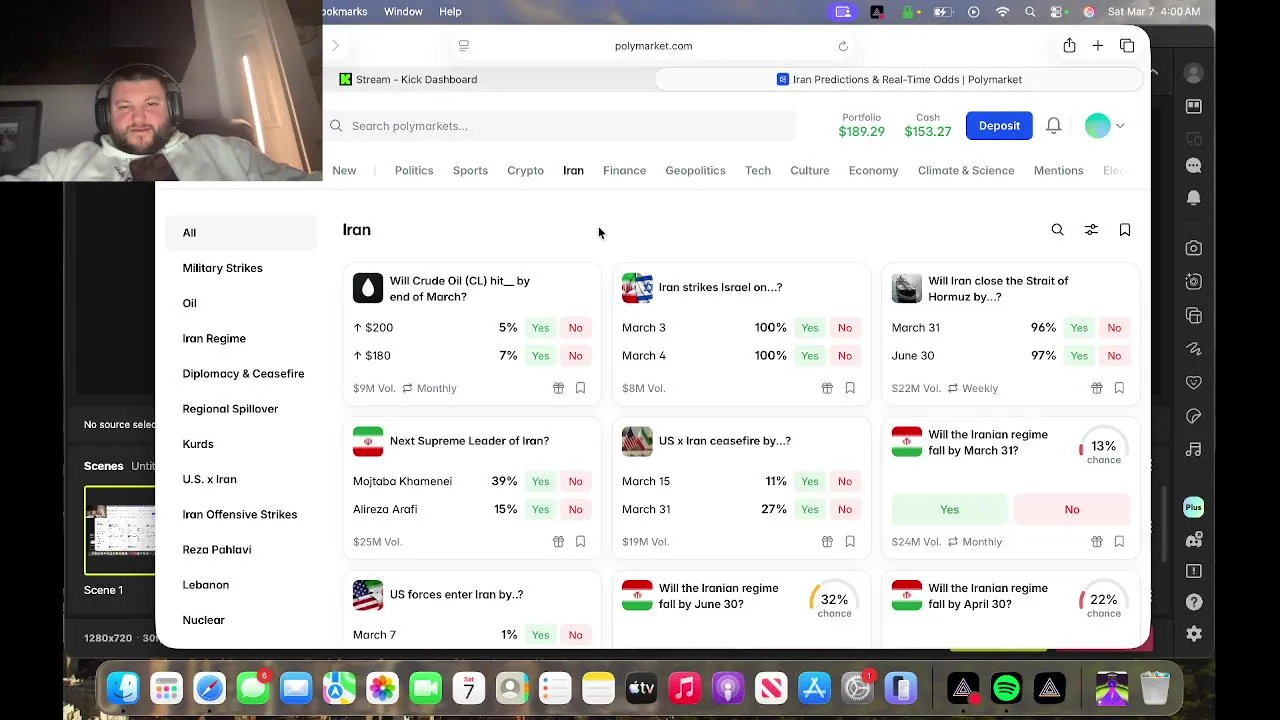Open Will Iran close the Strait of Hormuz market

998,289
